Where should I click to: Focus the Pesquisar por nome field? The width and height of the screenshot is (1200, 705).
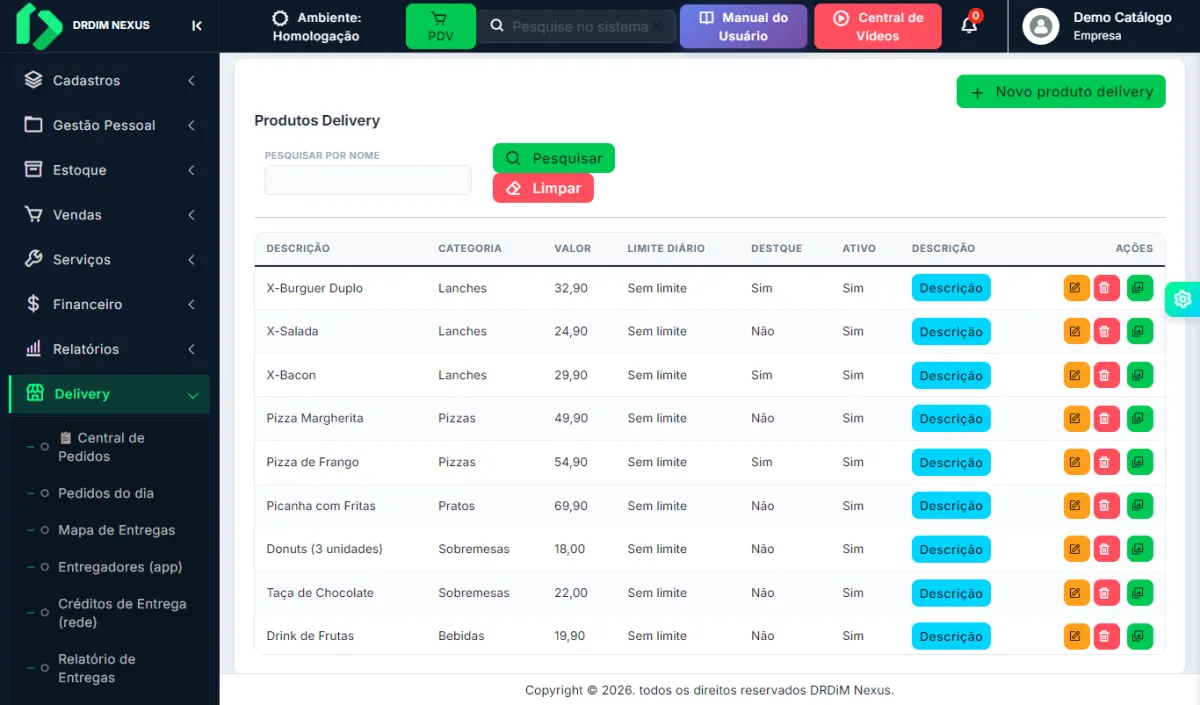pyautogui.click(x=368, y=180)
